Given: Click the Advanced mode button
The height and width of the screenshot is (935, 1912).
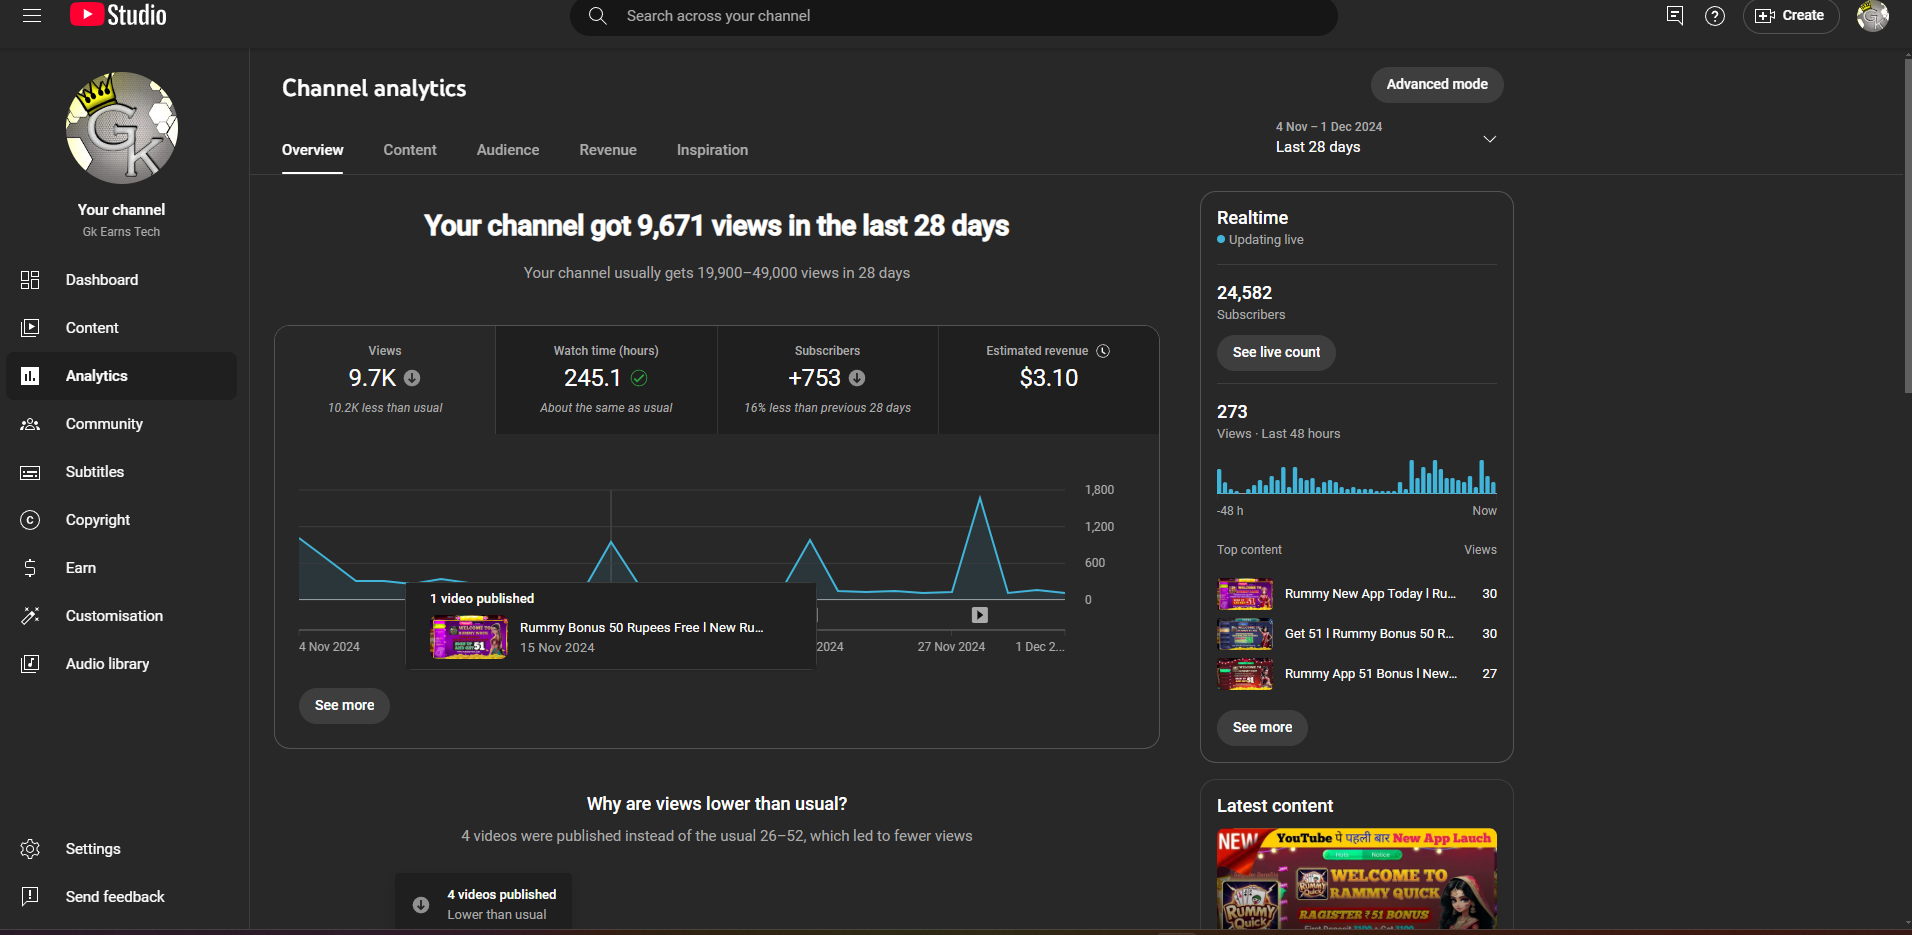Looking at the screenshot, I should pos(1437,85).
